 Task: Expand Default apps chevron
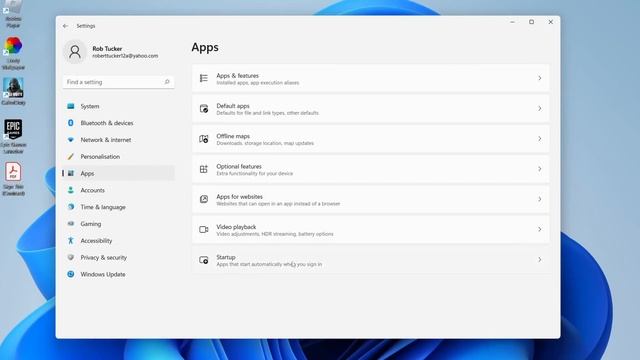[x=540, y=108]
